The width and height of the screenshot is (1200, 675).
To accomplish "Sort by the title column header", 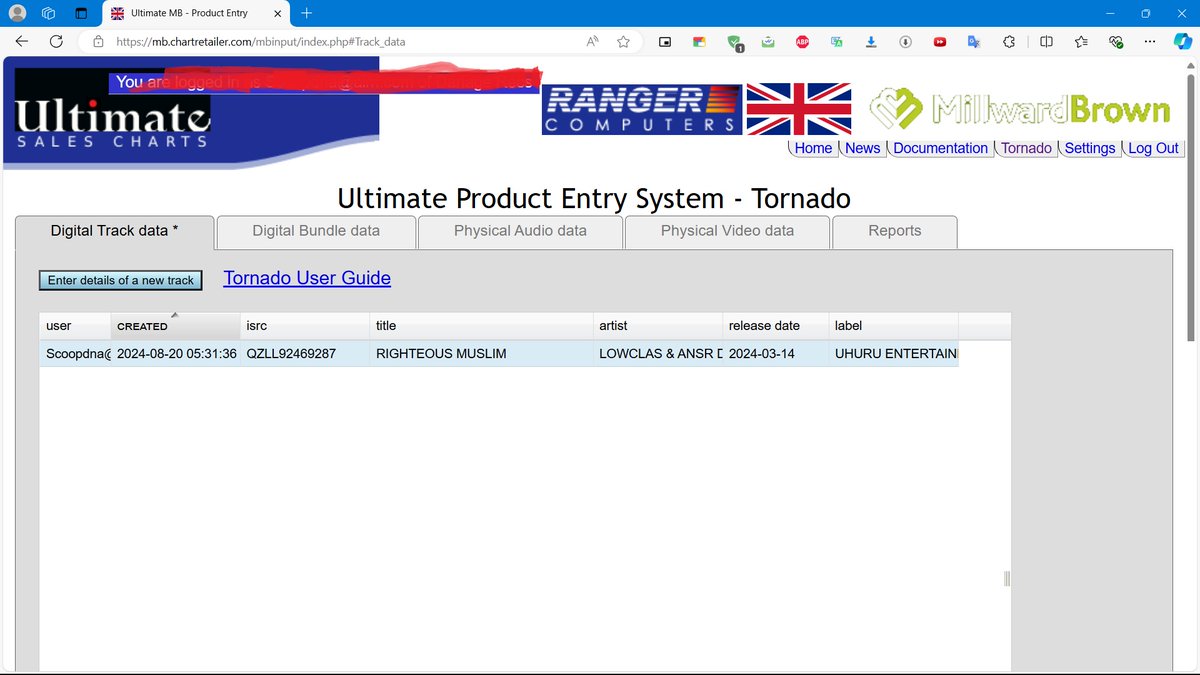I will coord(481,326).
